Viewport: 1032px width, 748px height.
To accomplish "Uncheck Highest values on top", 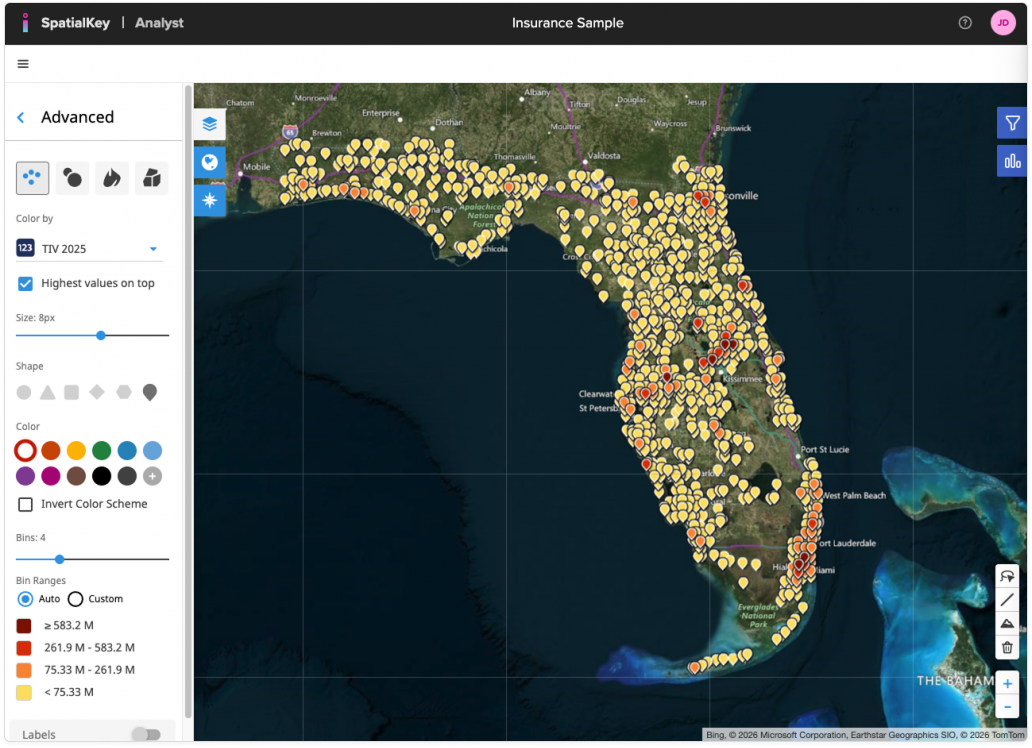I will click(x=26, y=284).
